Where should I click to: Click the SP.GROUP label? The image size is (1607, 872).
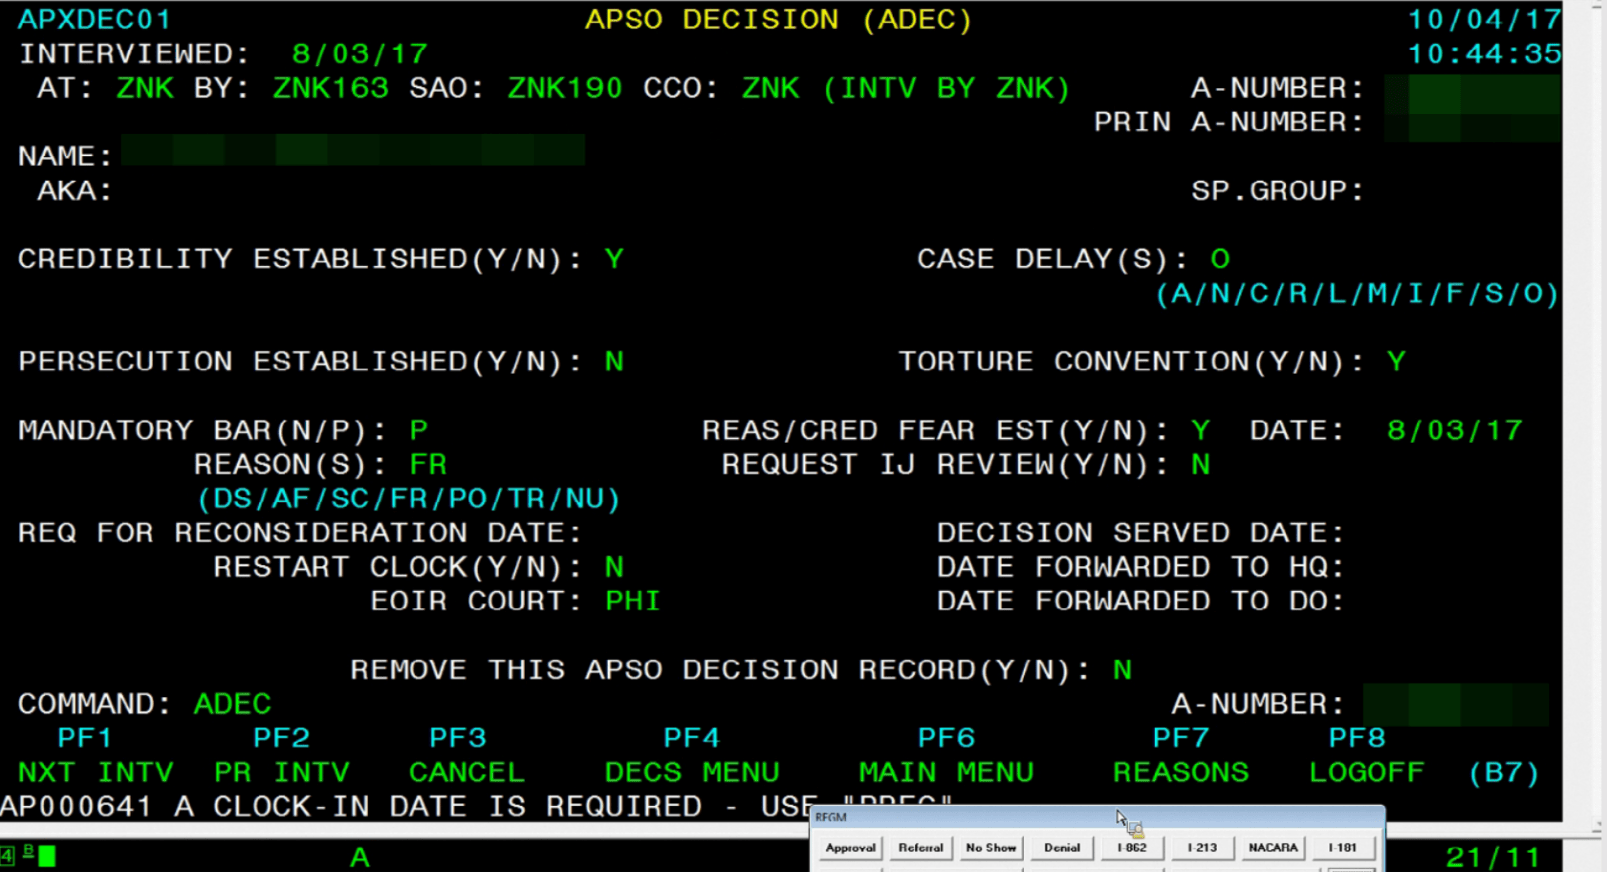click(1278, 191)
